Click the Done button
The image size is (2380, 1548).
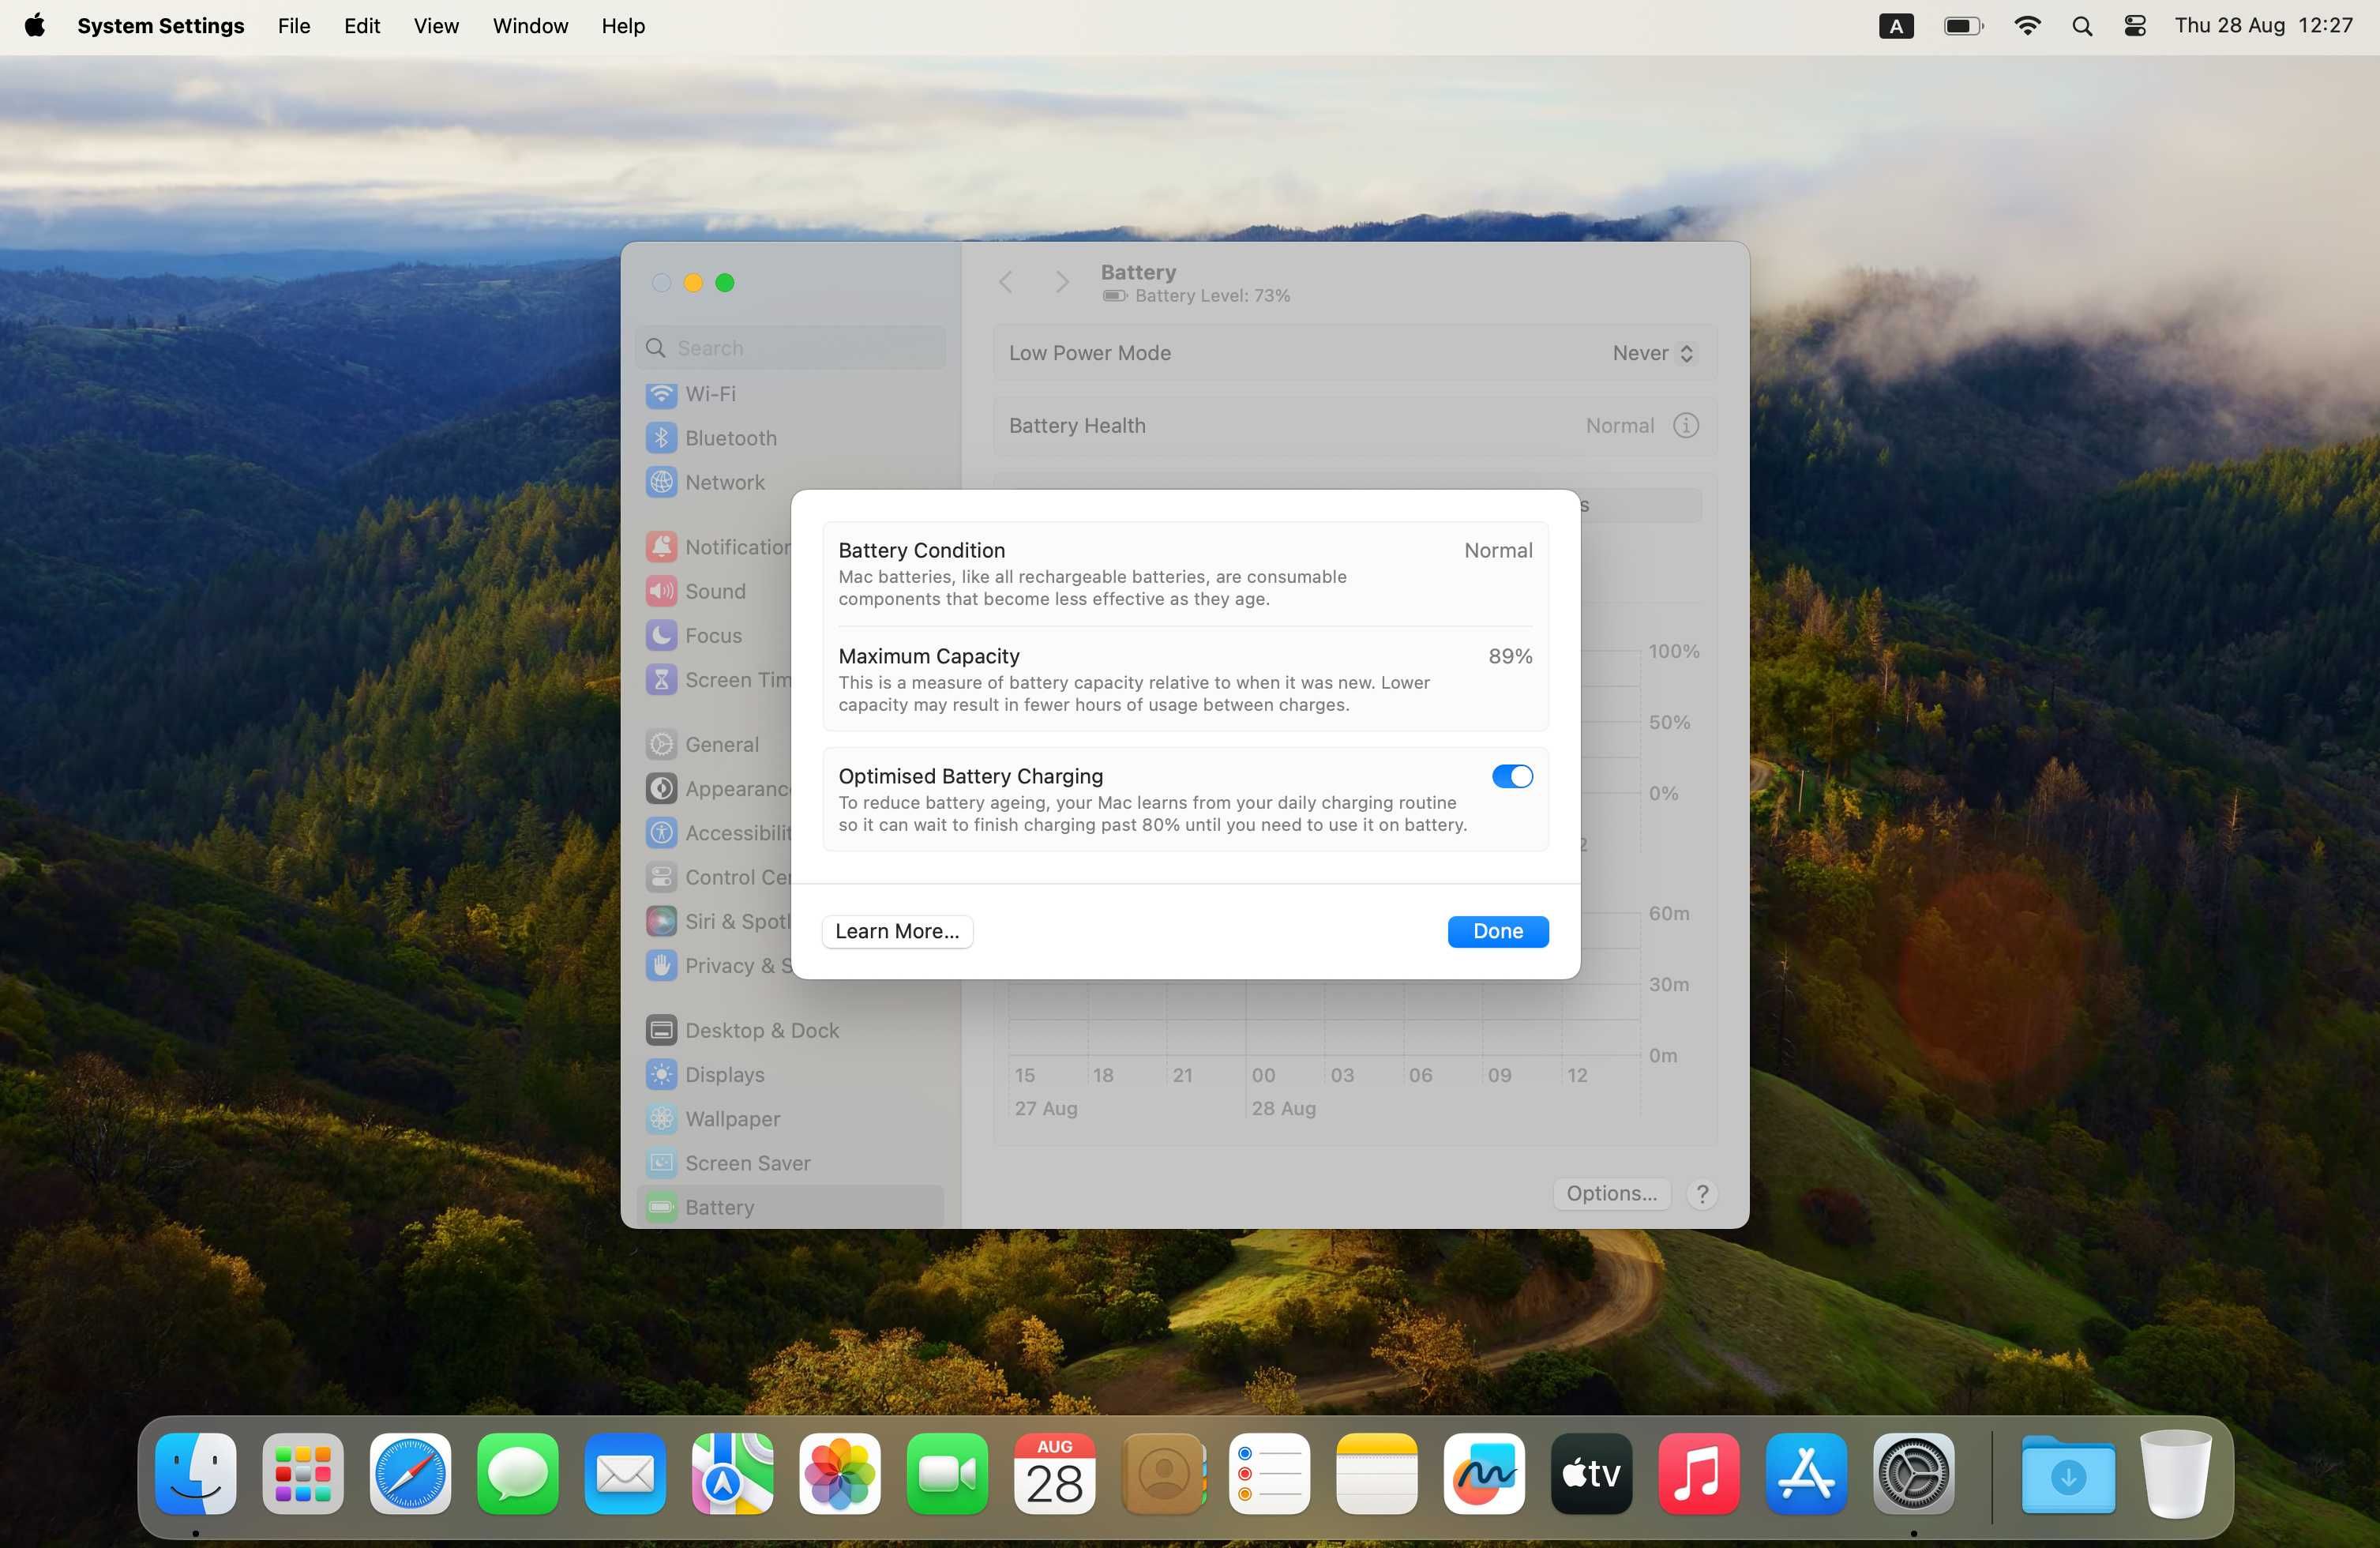pos(1497,931)
